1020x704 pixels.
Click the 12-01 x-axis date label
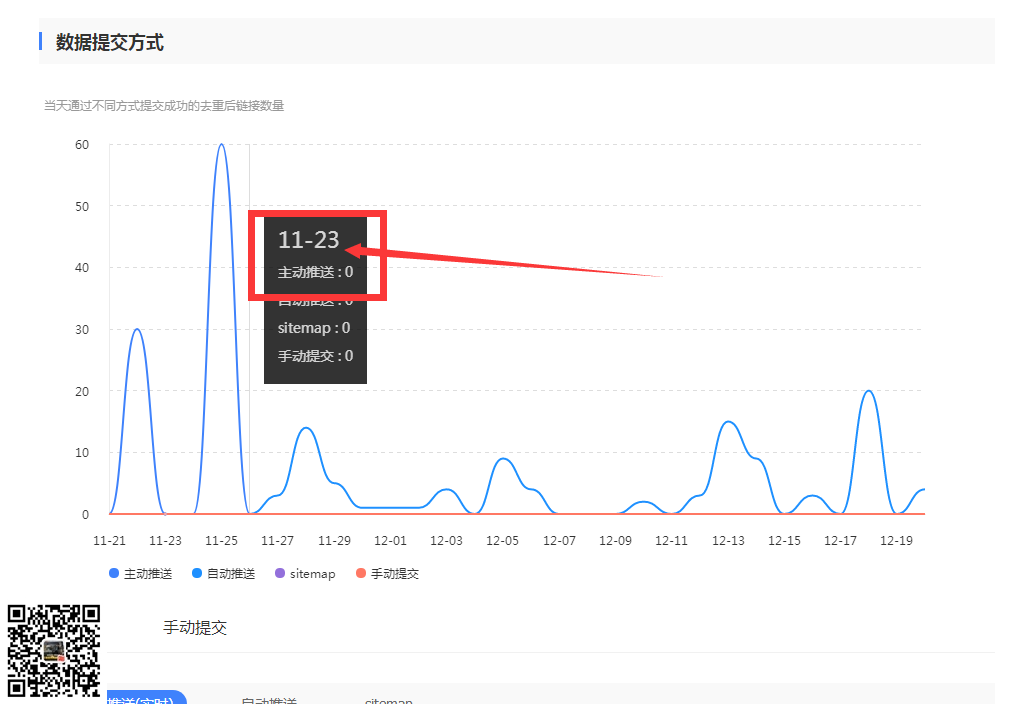point(390,541)
